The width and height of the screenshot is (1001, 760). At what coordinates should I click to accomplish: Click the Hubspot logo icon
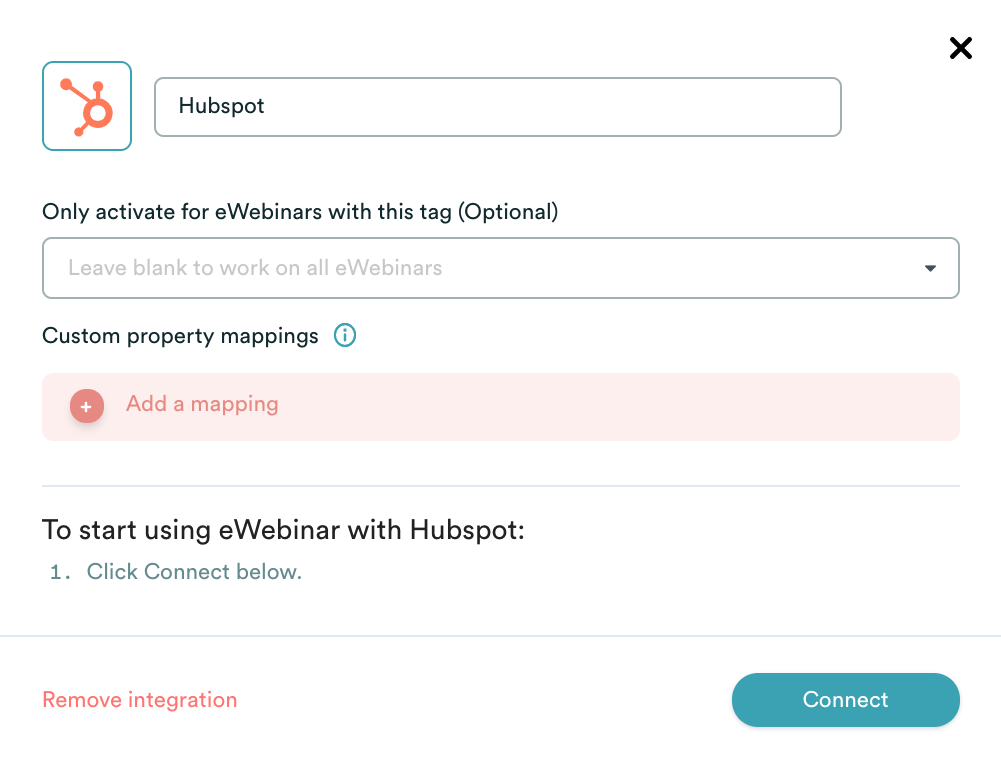coord(87,106)
